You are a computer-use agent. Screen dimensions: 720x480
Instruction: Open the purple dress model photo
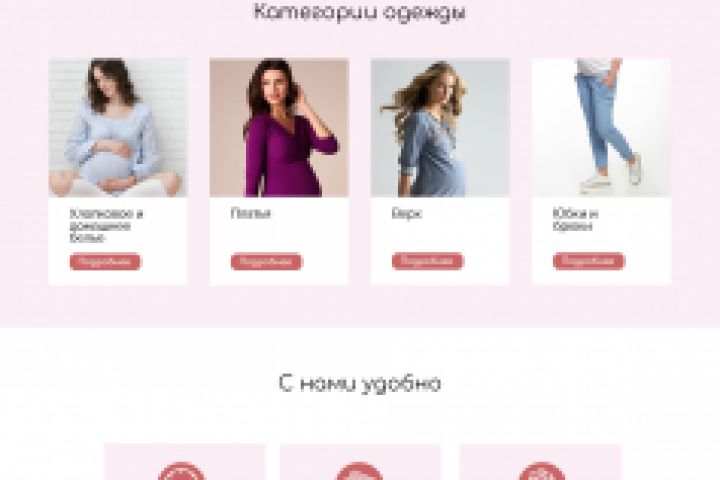(279, 128)
